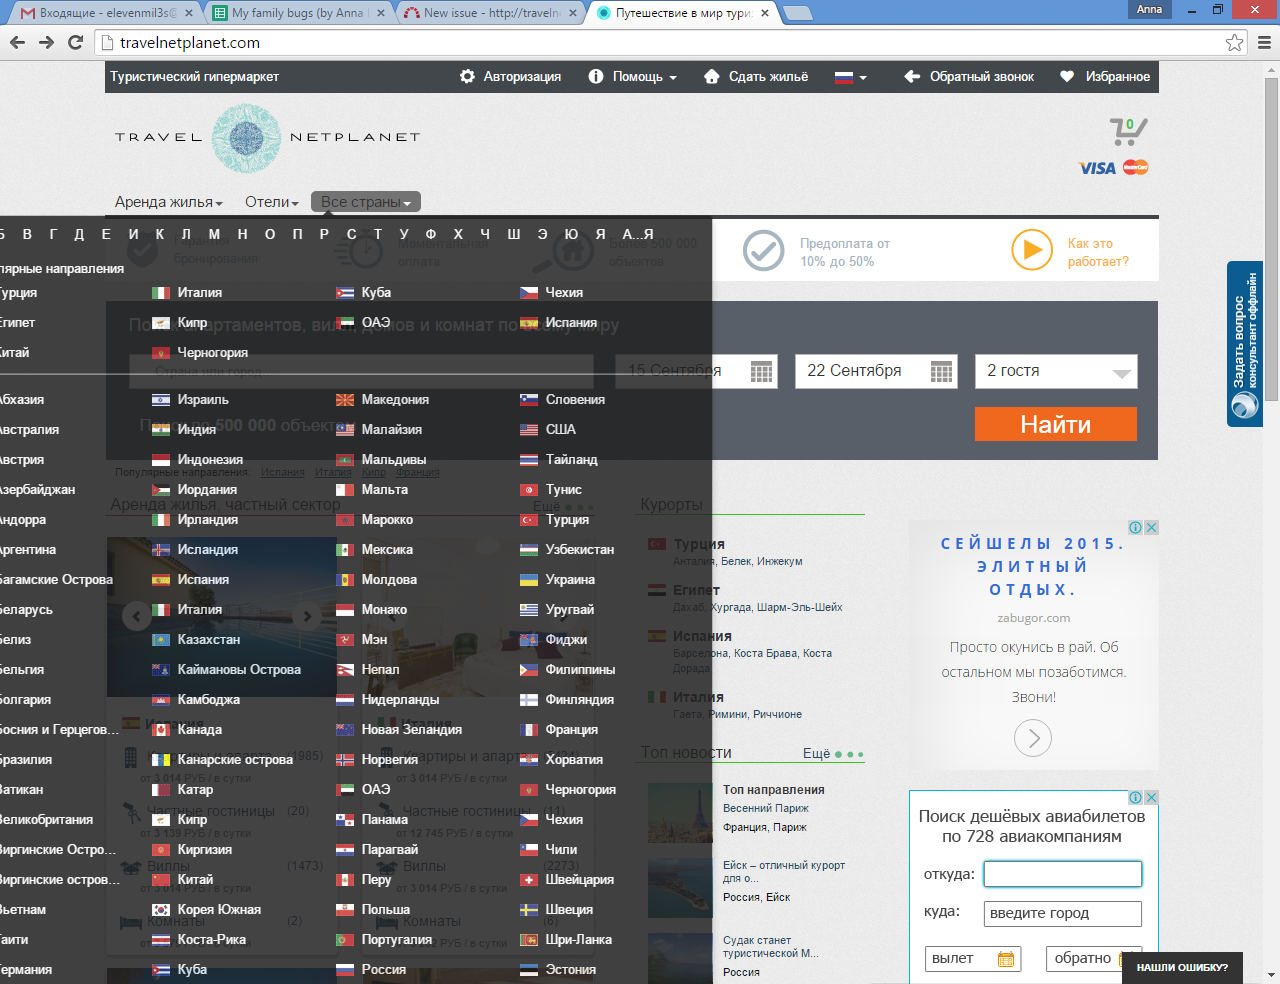Select Мальдивы in the countries list
This screenshot has width=1280, height=984.
tap(393, 460)
